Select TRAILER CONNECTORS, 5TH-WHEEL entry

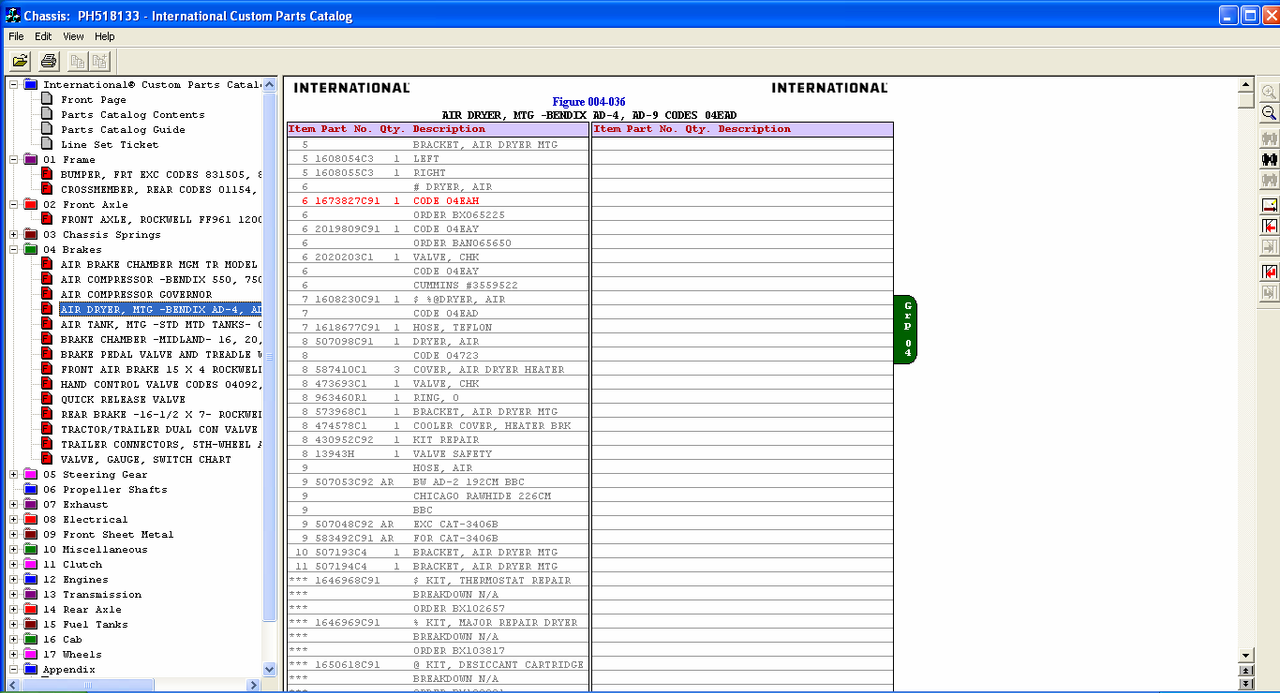tap(161, 445)
